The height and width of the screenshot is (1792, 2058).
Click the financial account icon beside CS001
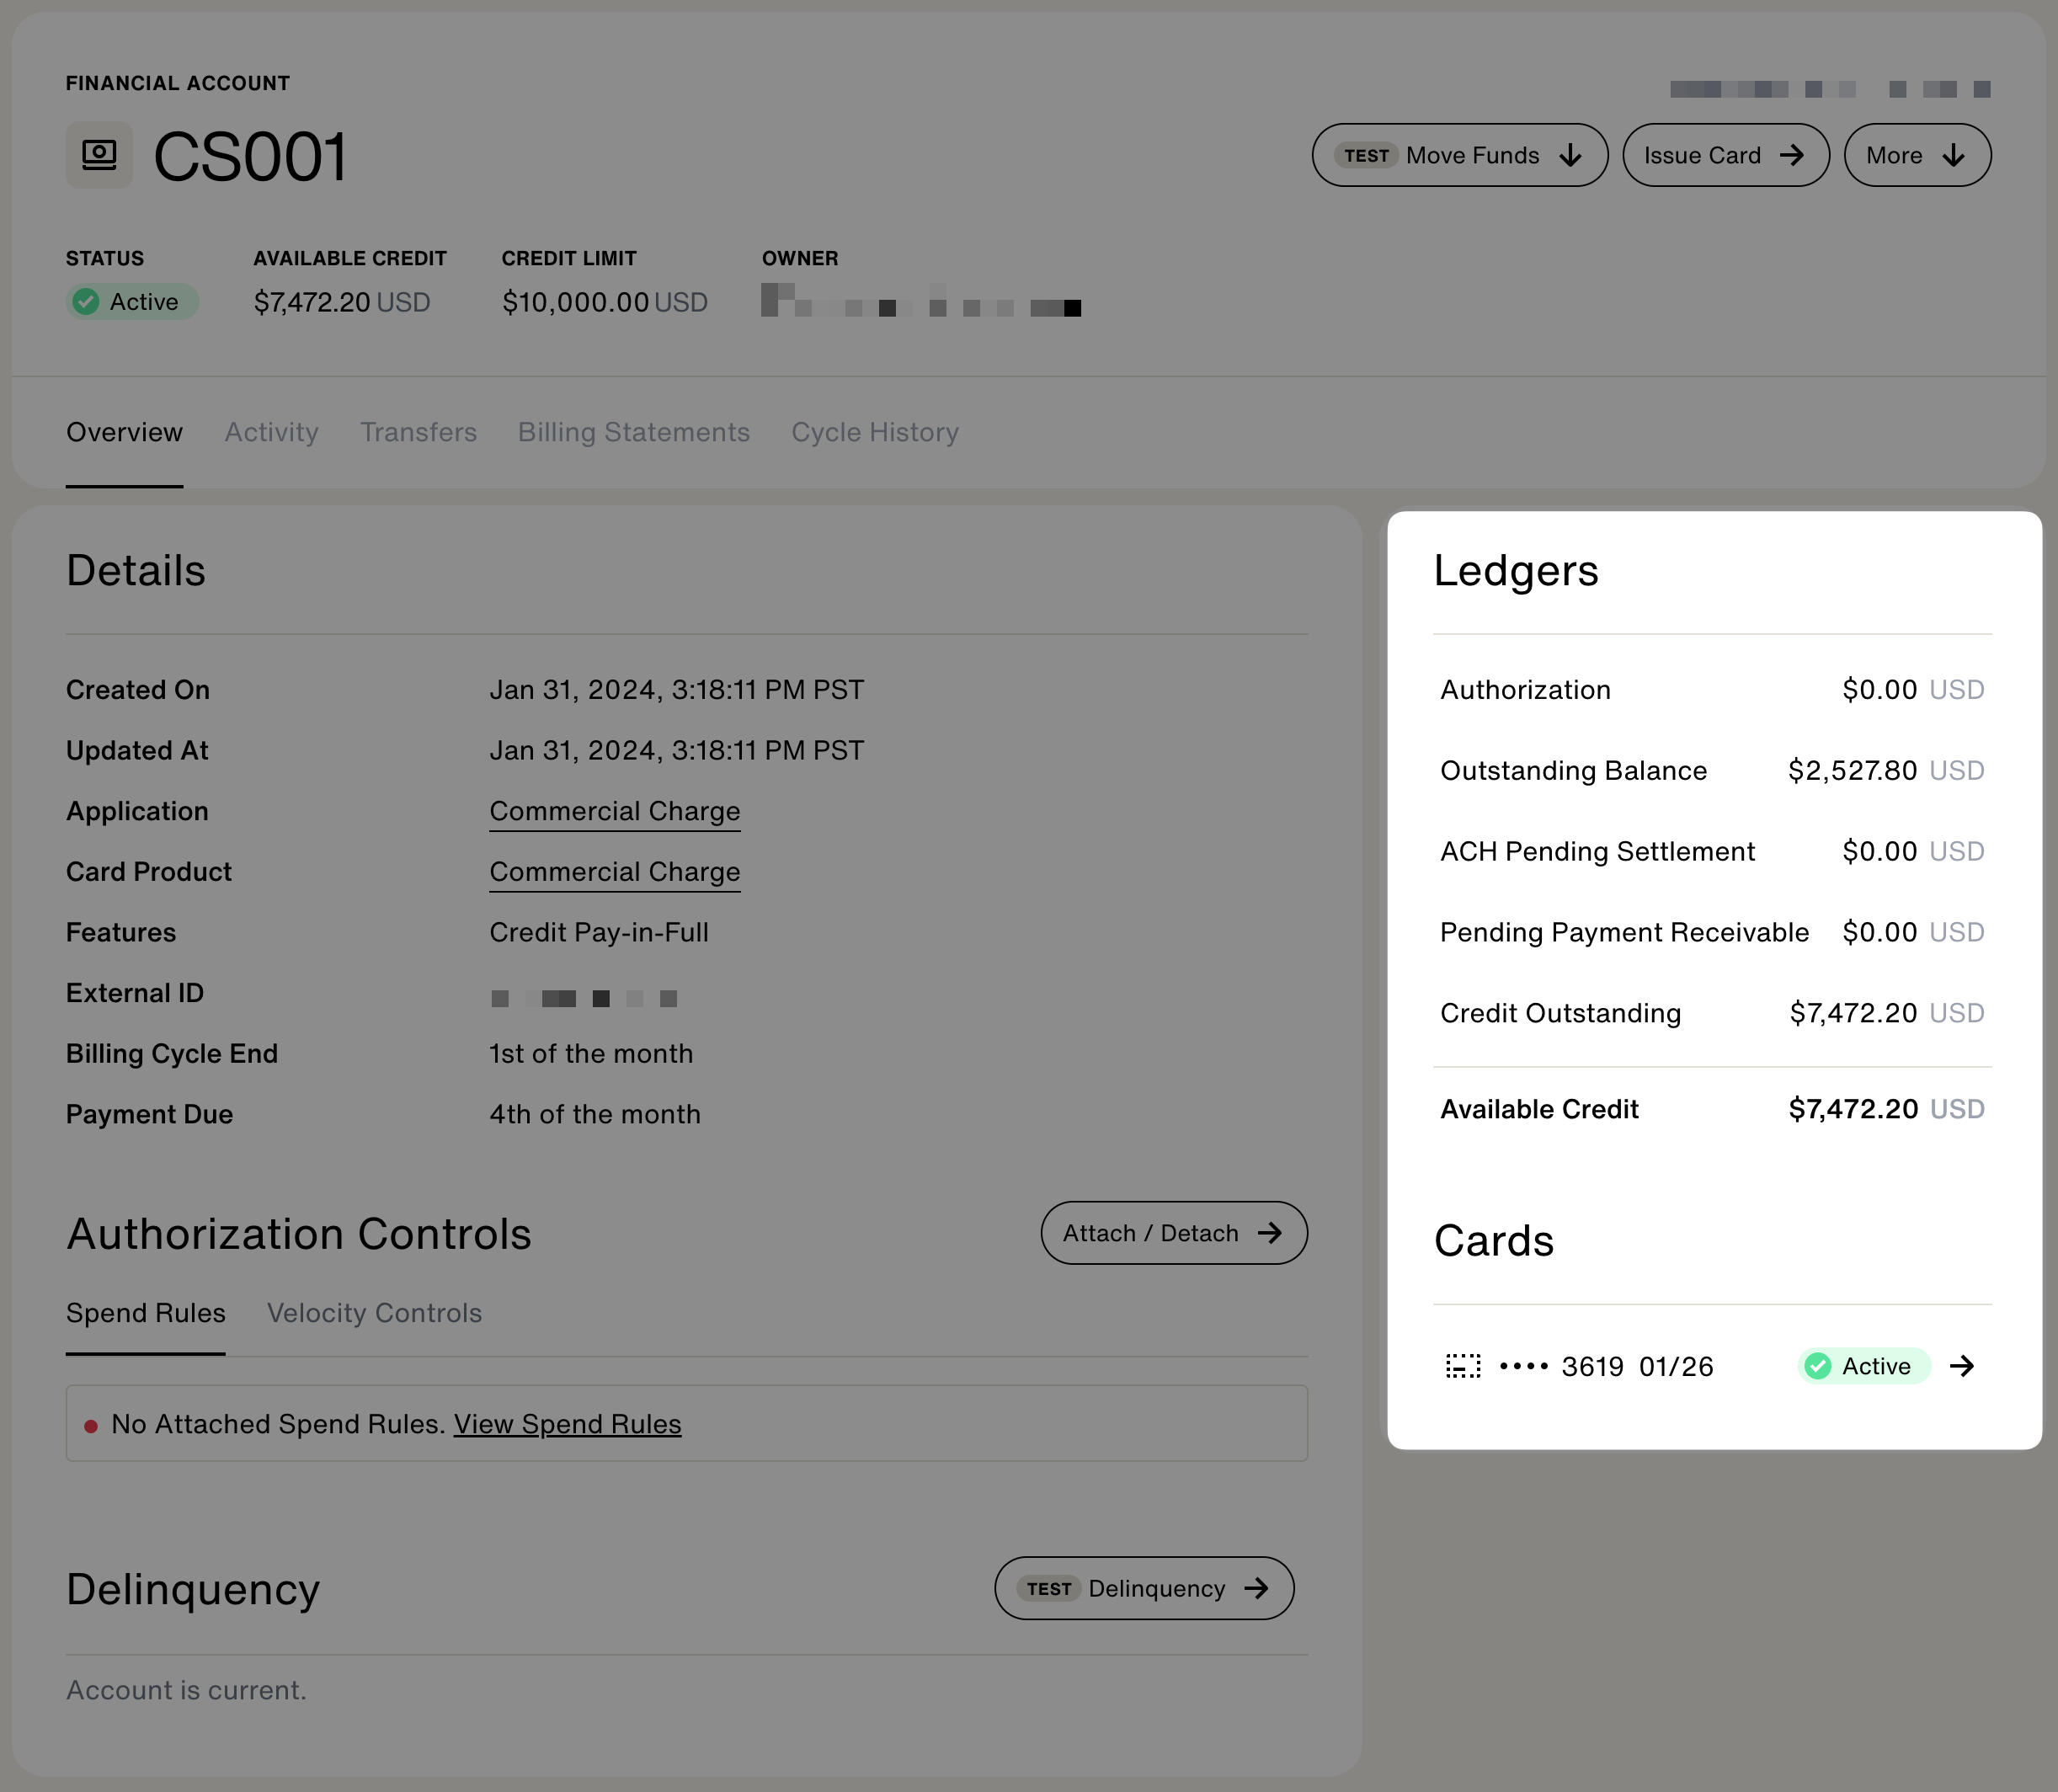coord(99,155)
